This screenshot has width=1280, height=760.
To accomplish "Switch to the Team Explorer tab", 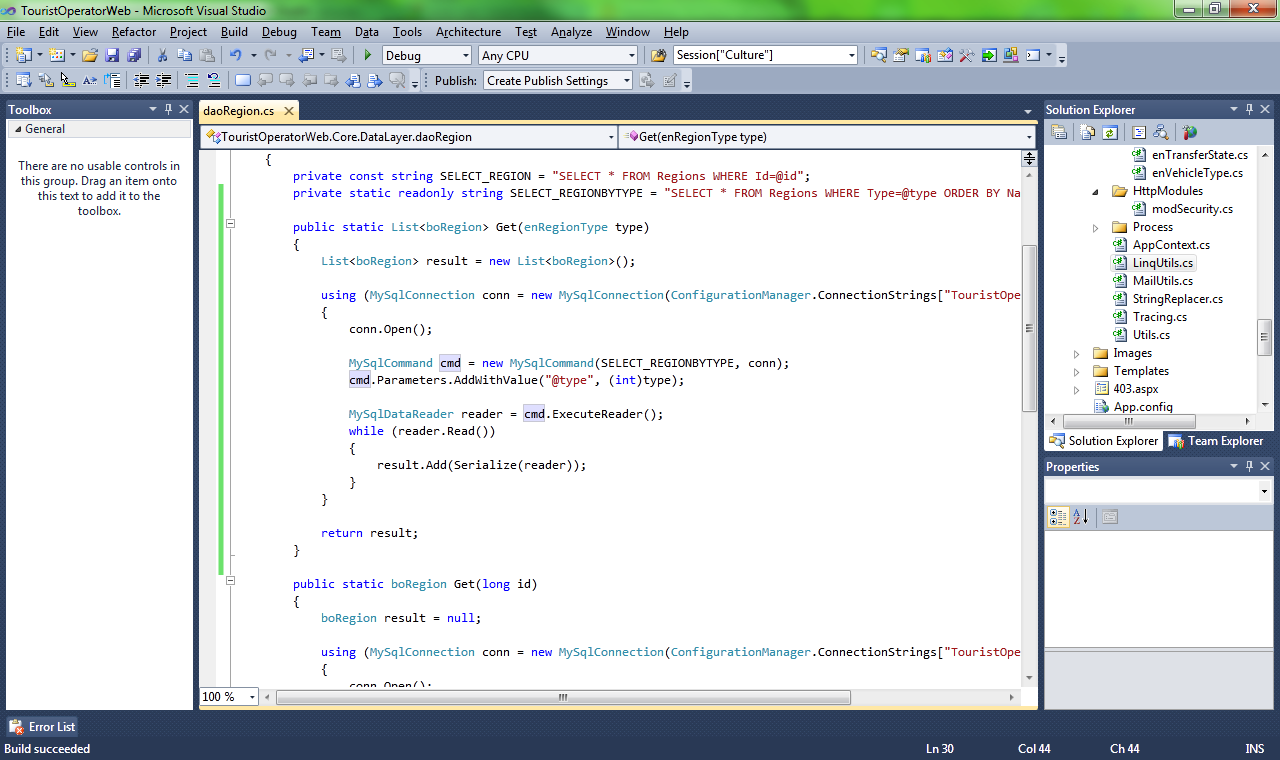I will [x=1216, y=441].
